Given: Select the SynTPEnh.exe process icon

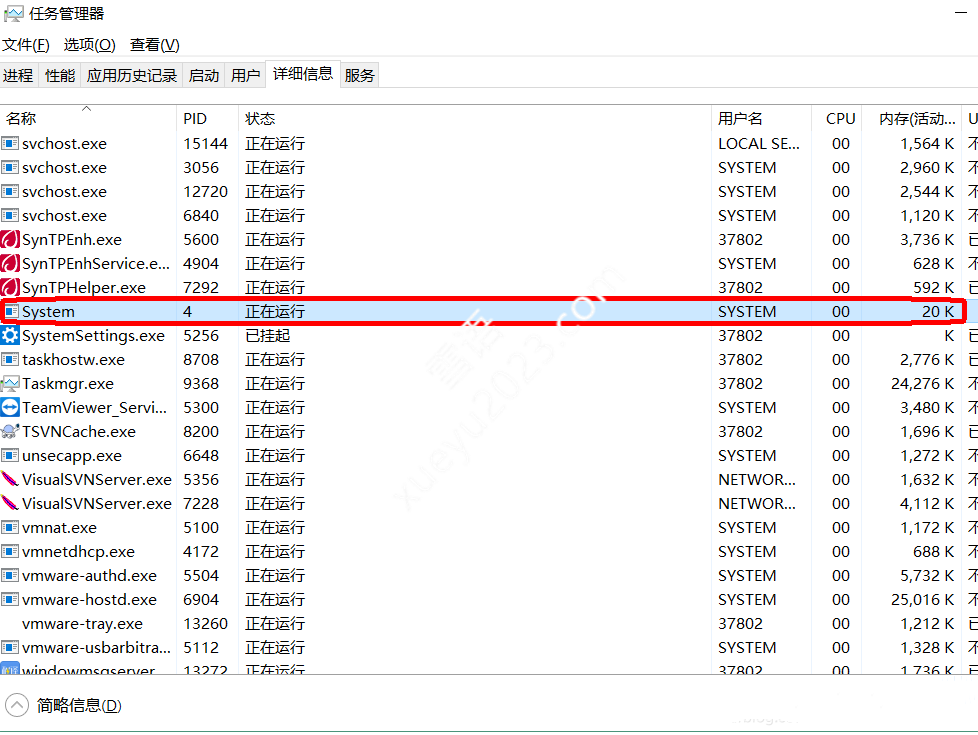Looking at the screenshot, I should (x=10, y=240).
